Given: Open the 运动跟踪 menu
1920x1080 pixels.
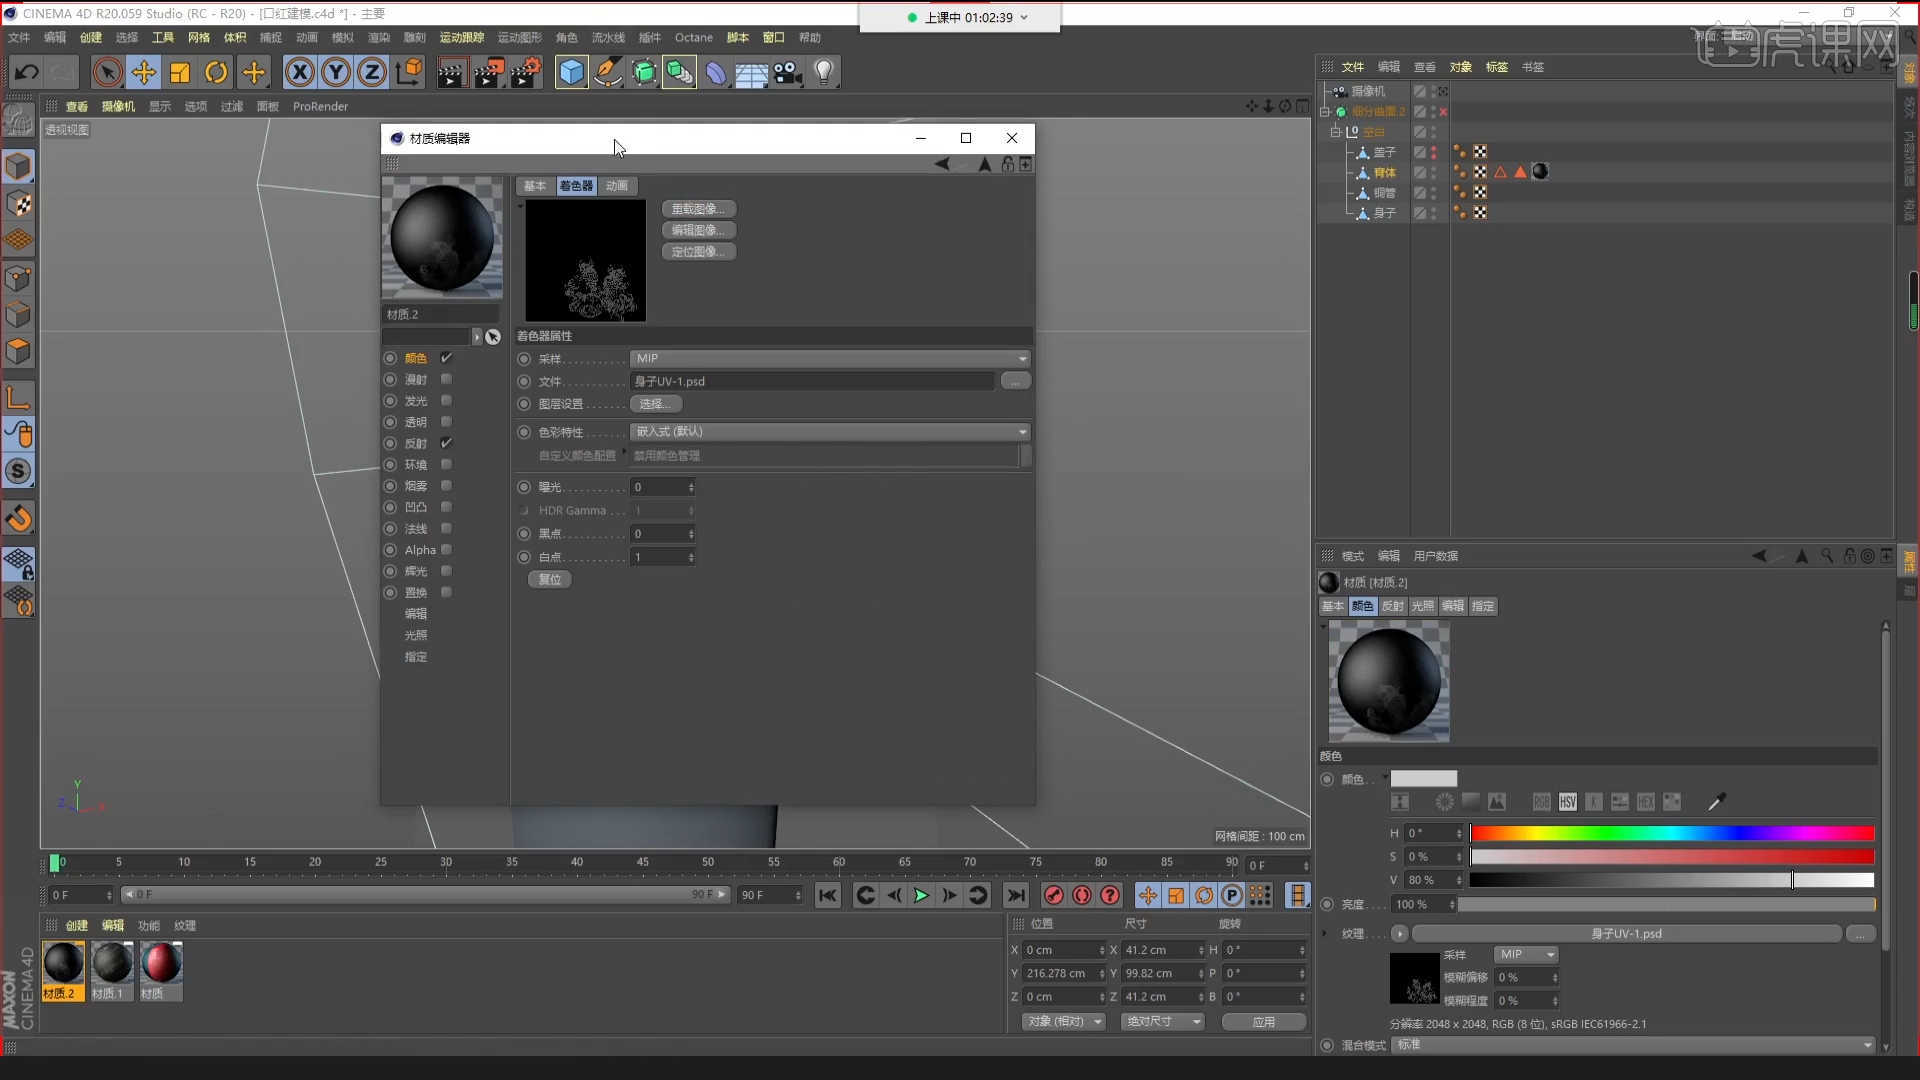Looking at the screenshot, I should click(461, 38).
